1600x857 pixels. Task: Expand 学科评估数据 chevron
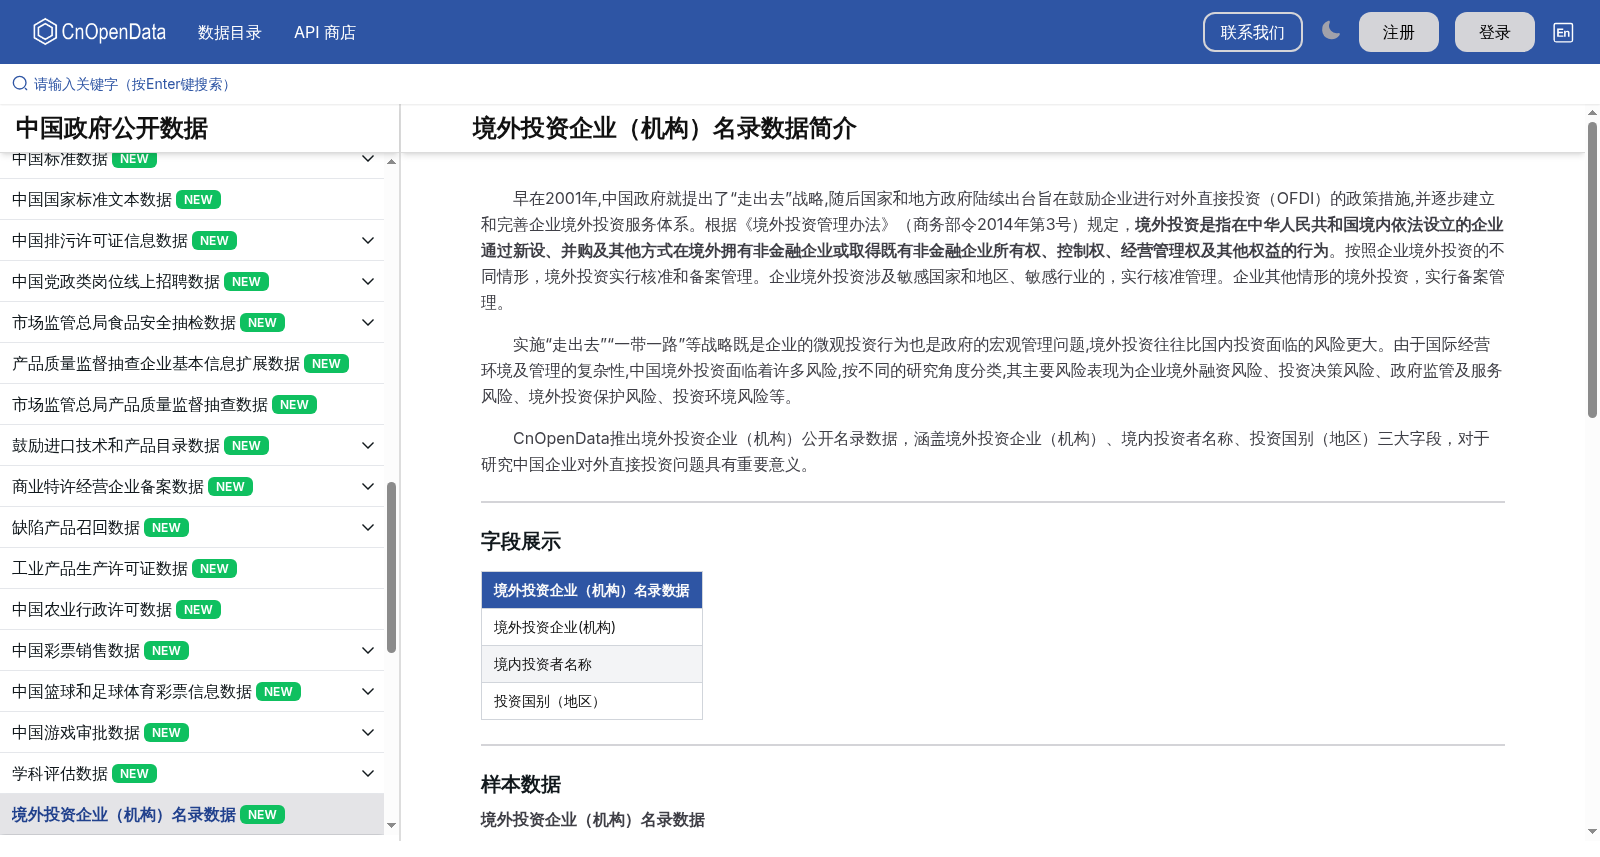coord(368,774)
